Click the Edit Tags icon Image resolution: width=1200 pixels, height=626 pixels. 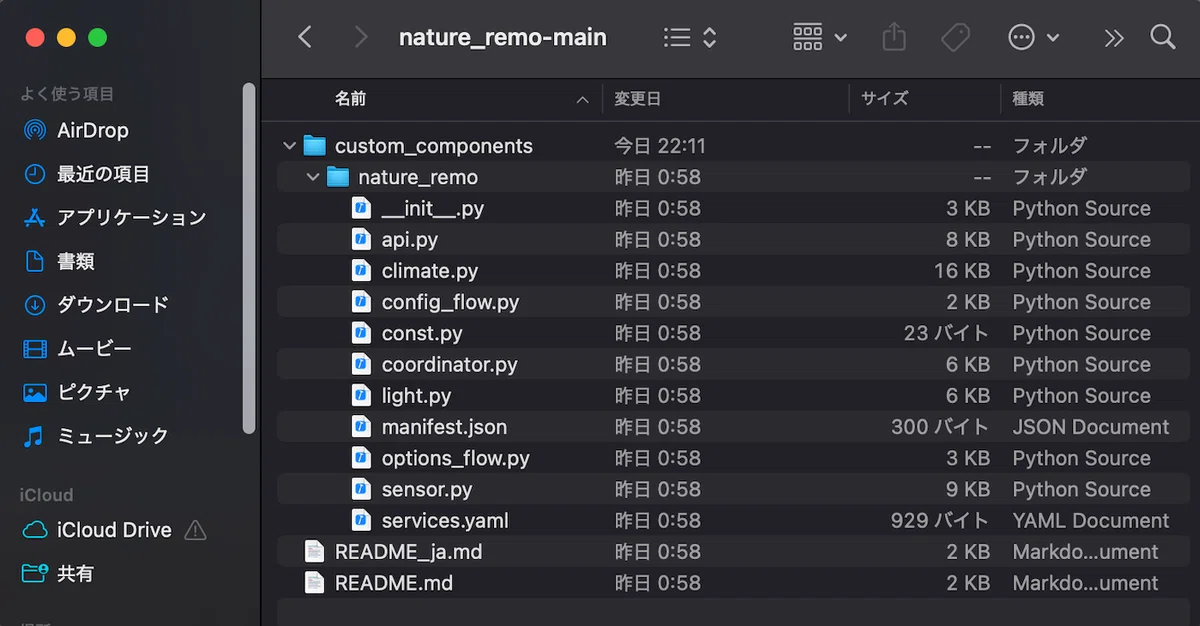point(955,38)
